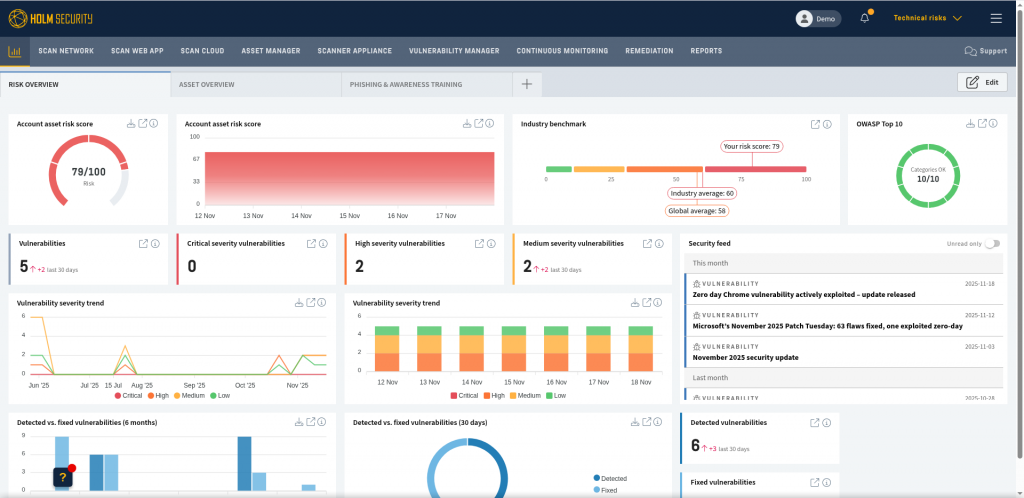The height and width of the screenshot is (498, 1024).
Task: Download the Account asset risk score area chart
Action: coord(467,123)
